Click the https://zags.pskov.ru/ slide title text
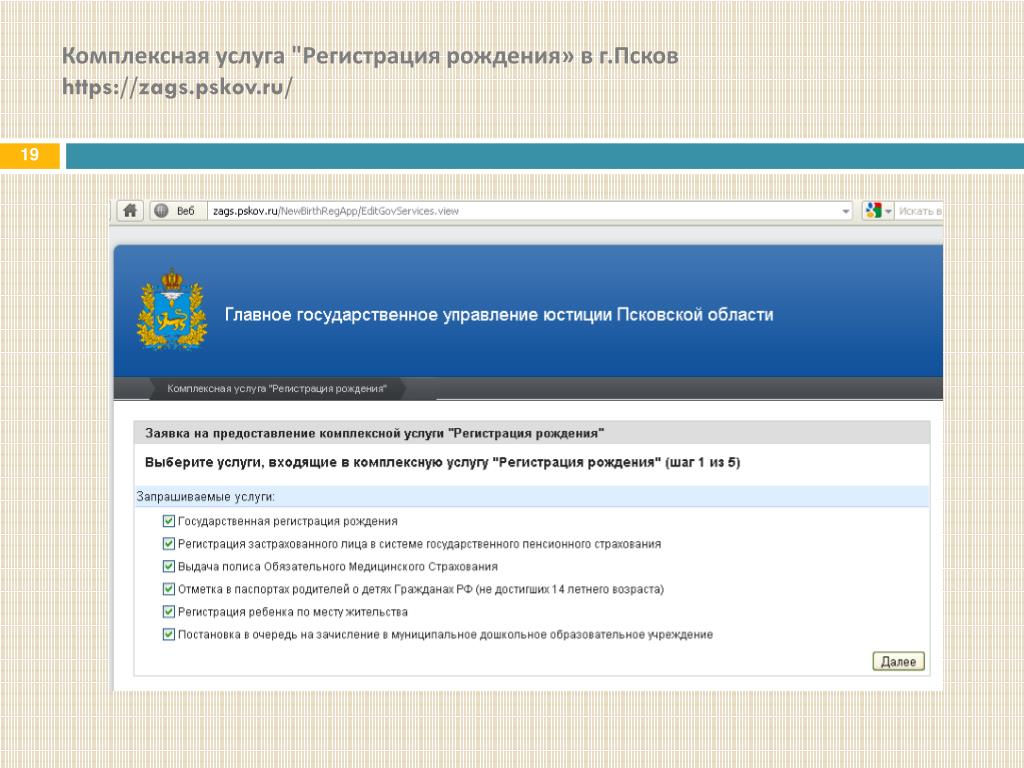The image size is (1024, 768). (x=177, y=87)
